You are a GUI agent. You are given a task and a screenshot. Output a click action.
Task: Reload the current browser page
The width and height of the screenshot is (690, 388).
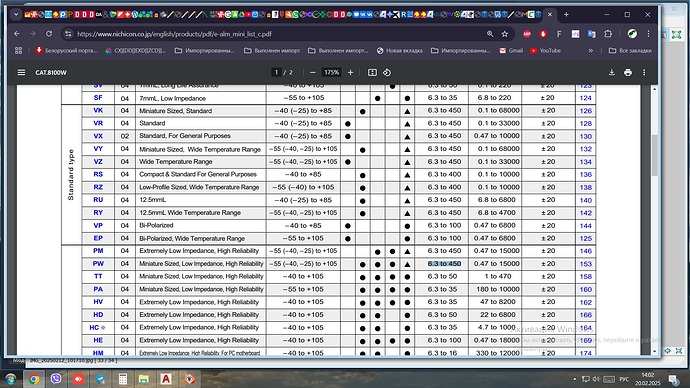tap(49, 34)
